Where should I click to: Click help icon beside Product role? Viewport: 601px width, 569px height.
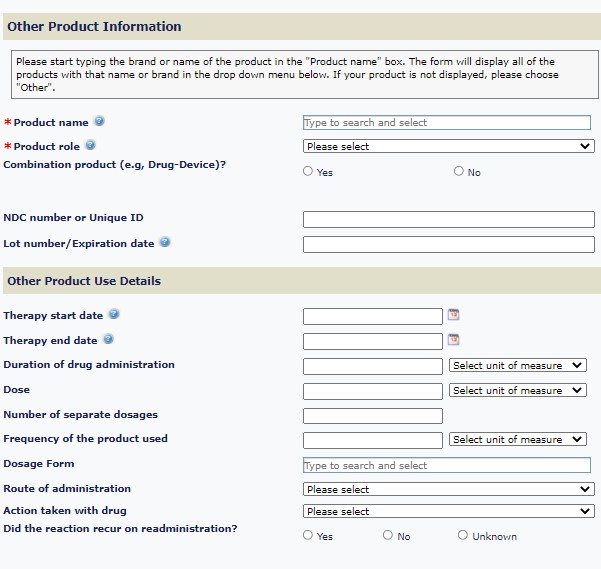point(91,146)
